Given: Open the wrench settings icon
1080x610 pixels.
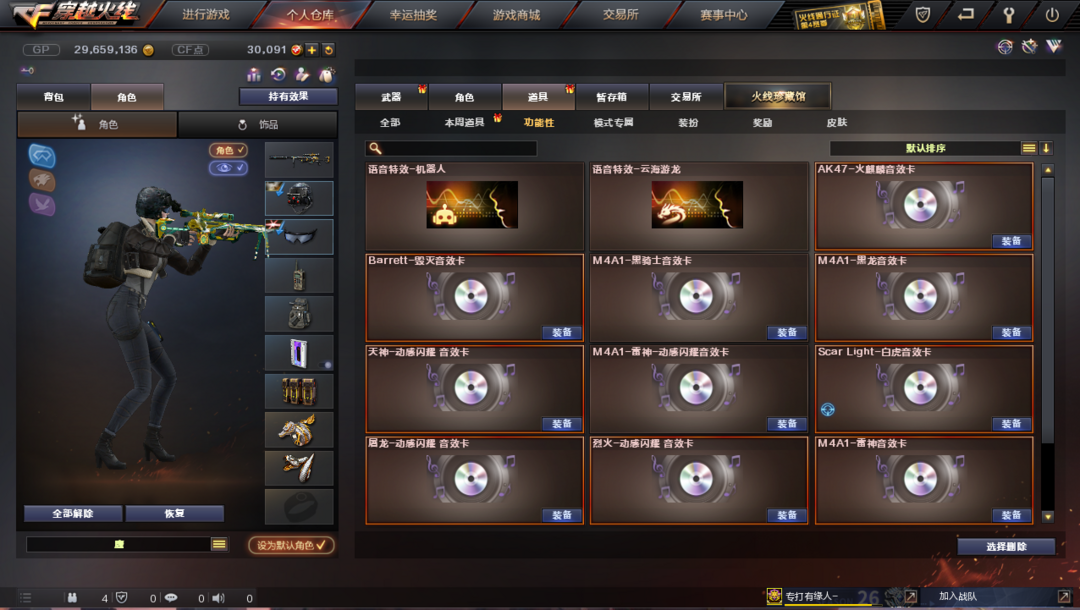Looking at the screenshot, I should (1008, 14).
